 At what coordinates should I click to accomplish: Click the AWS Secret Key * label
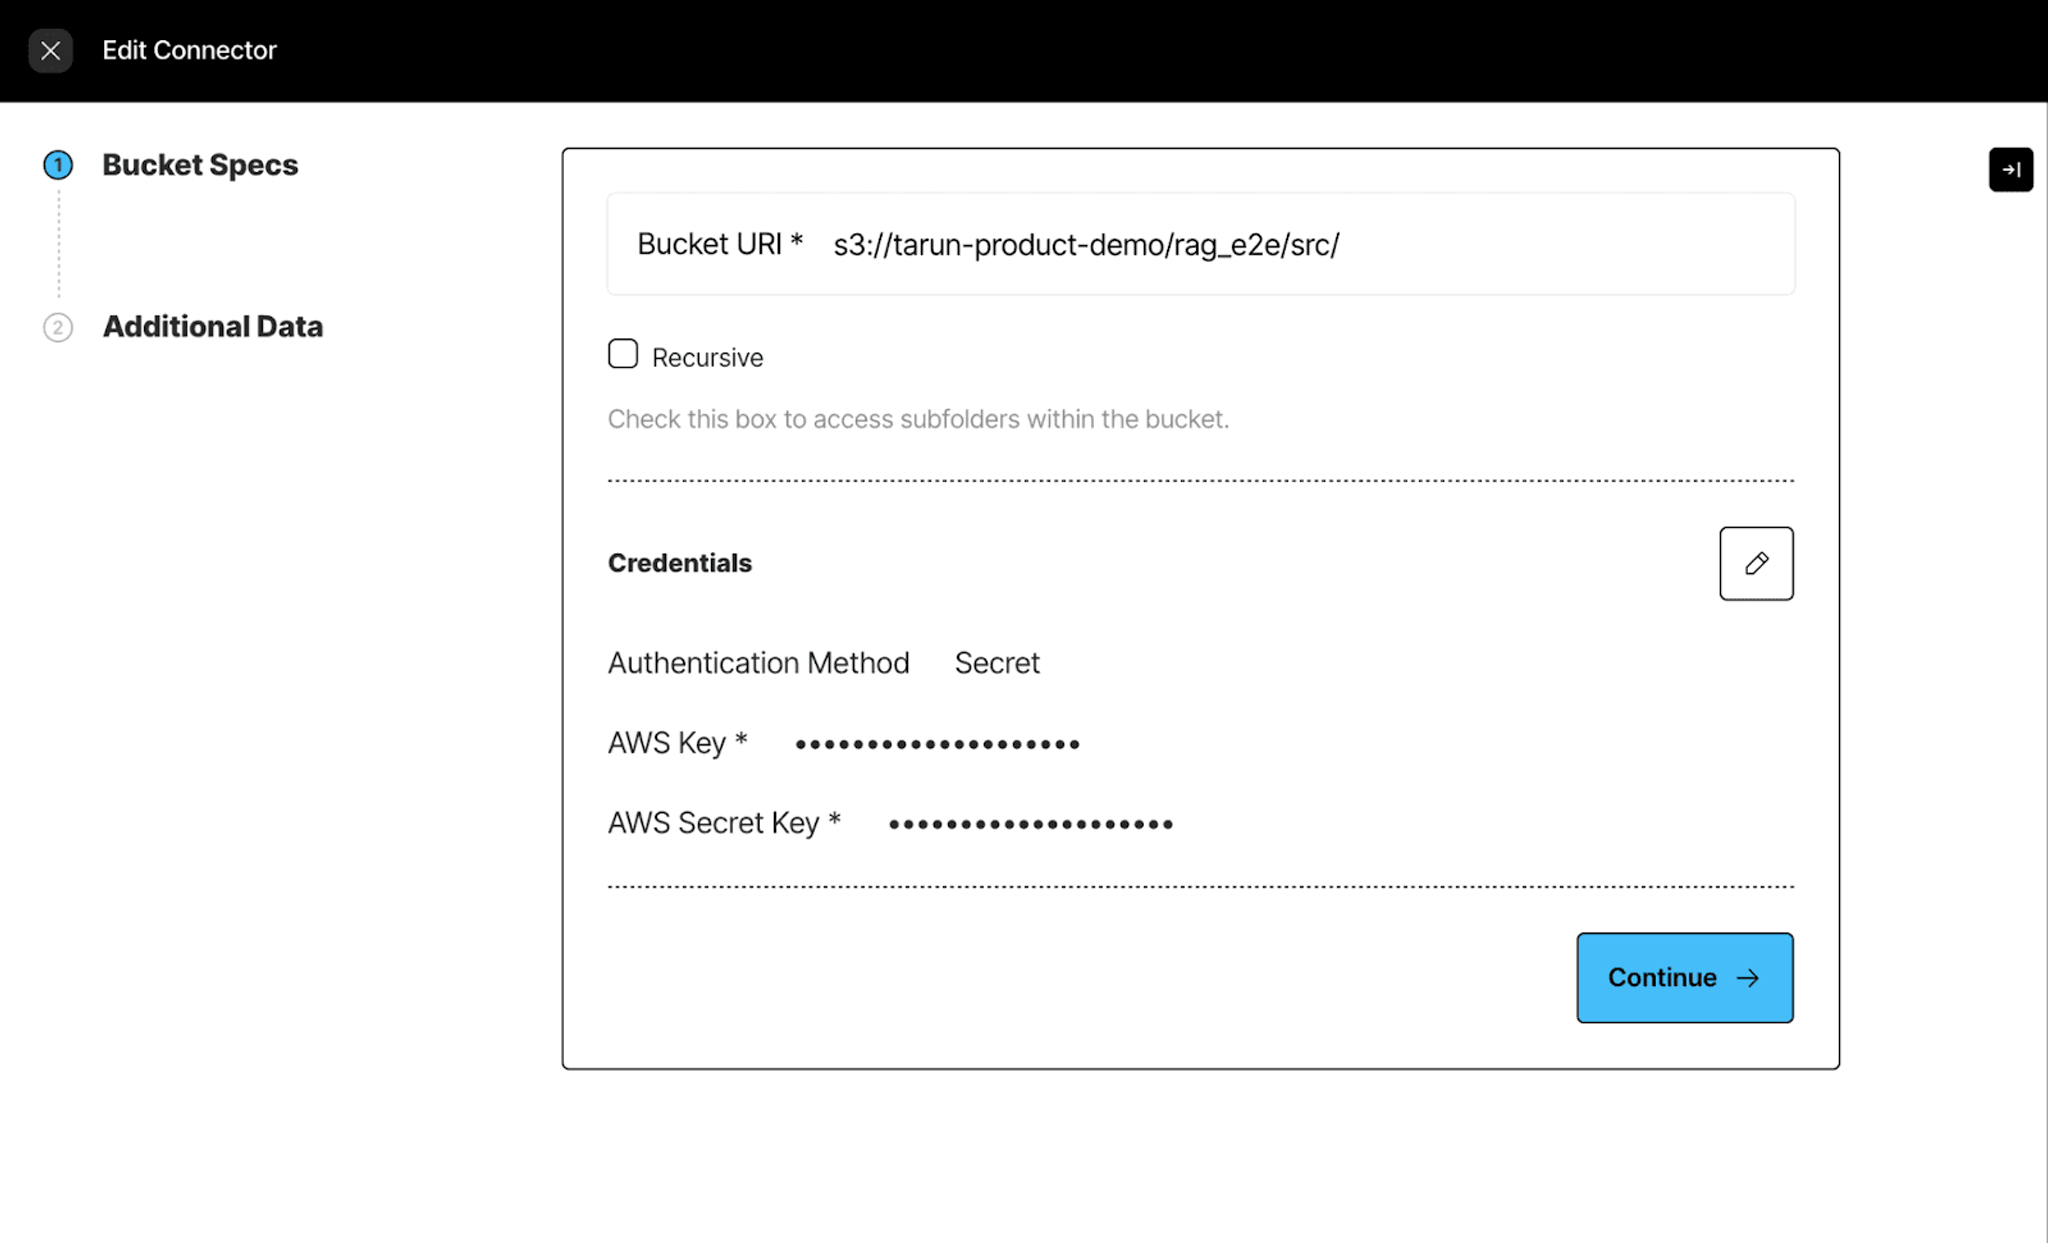point(724,823)
